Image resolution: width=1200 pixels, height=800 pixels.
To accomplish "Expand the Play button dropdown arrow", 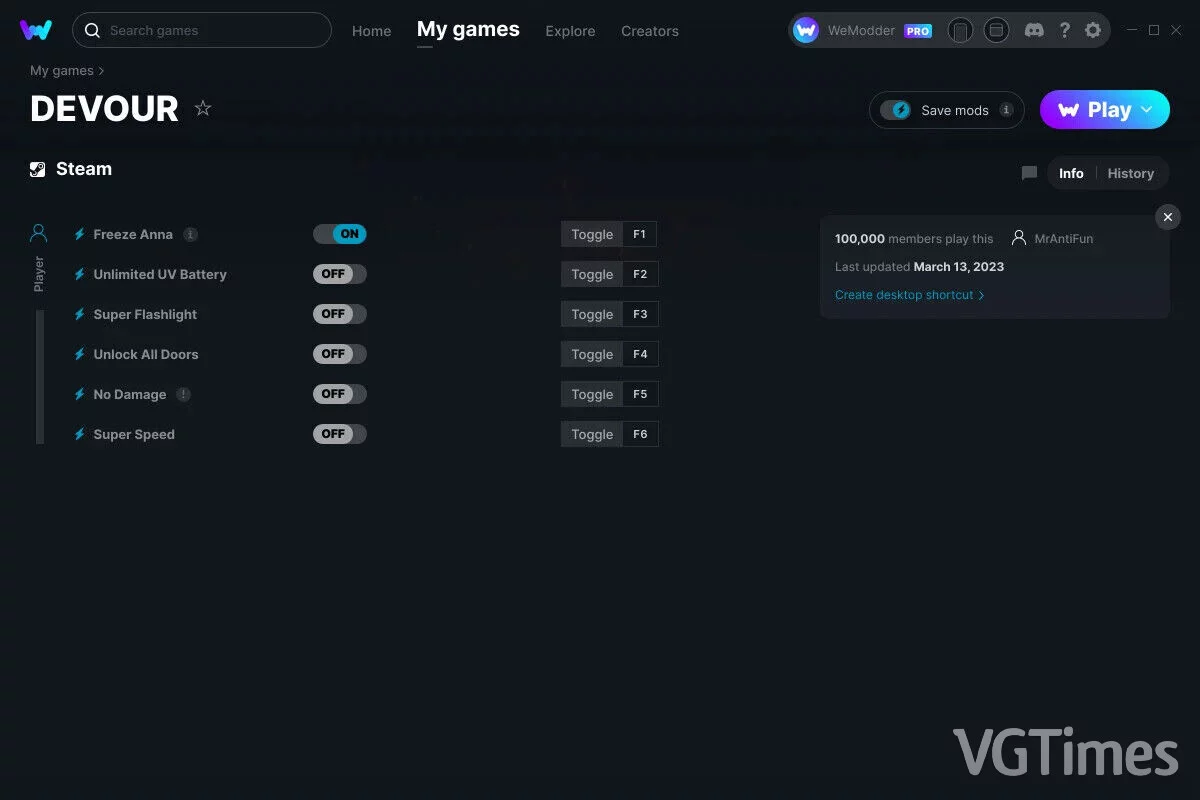I will (x=1147, y=110).
